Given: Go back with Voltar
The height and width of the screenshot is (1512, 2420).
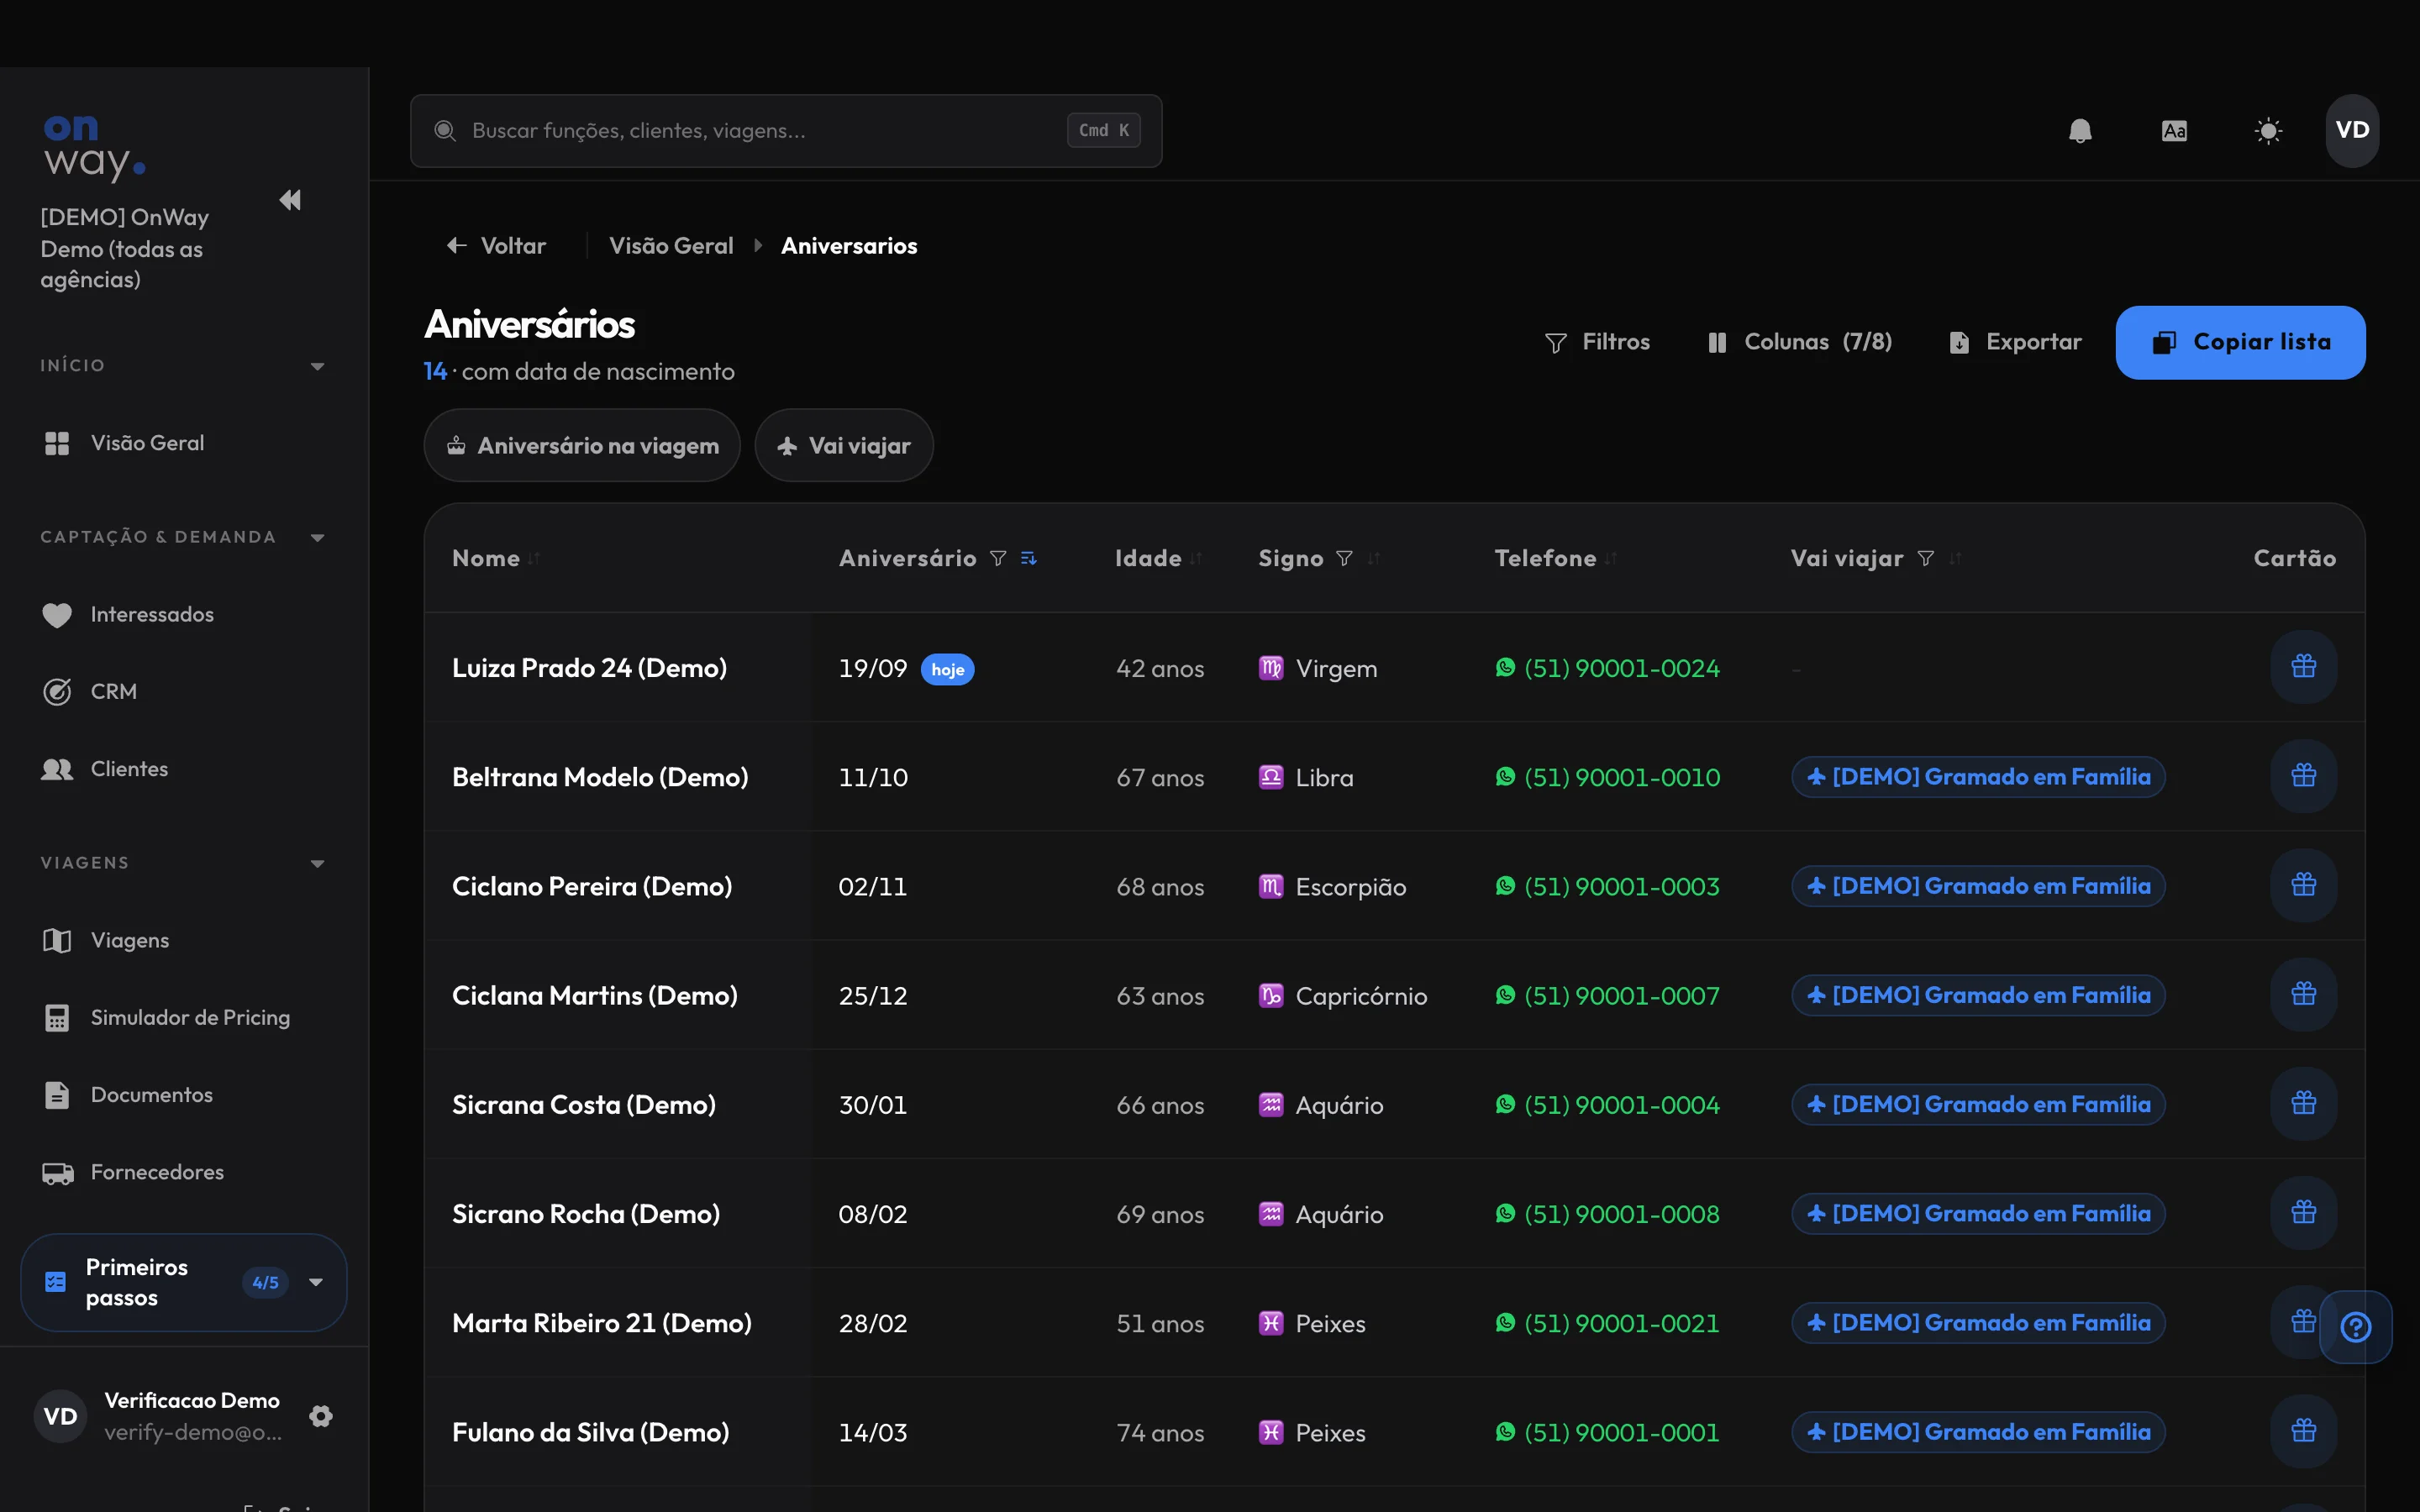Looking at the screenshot, I should (497, 246).
